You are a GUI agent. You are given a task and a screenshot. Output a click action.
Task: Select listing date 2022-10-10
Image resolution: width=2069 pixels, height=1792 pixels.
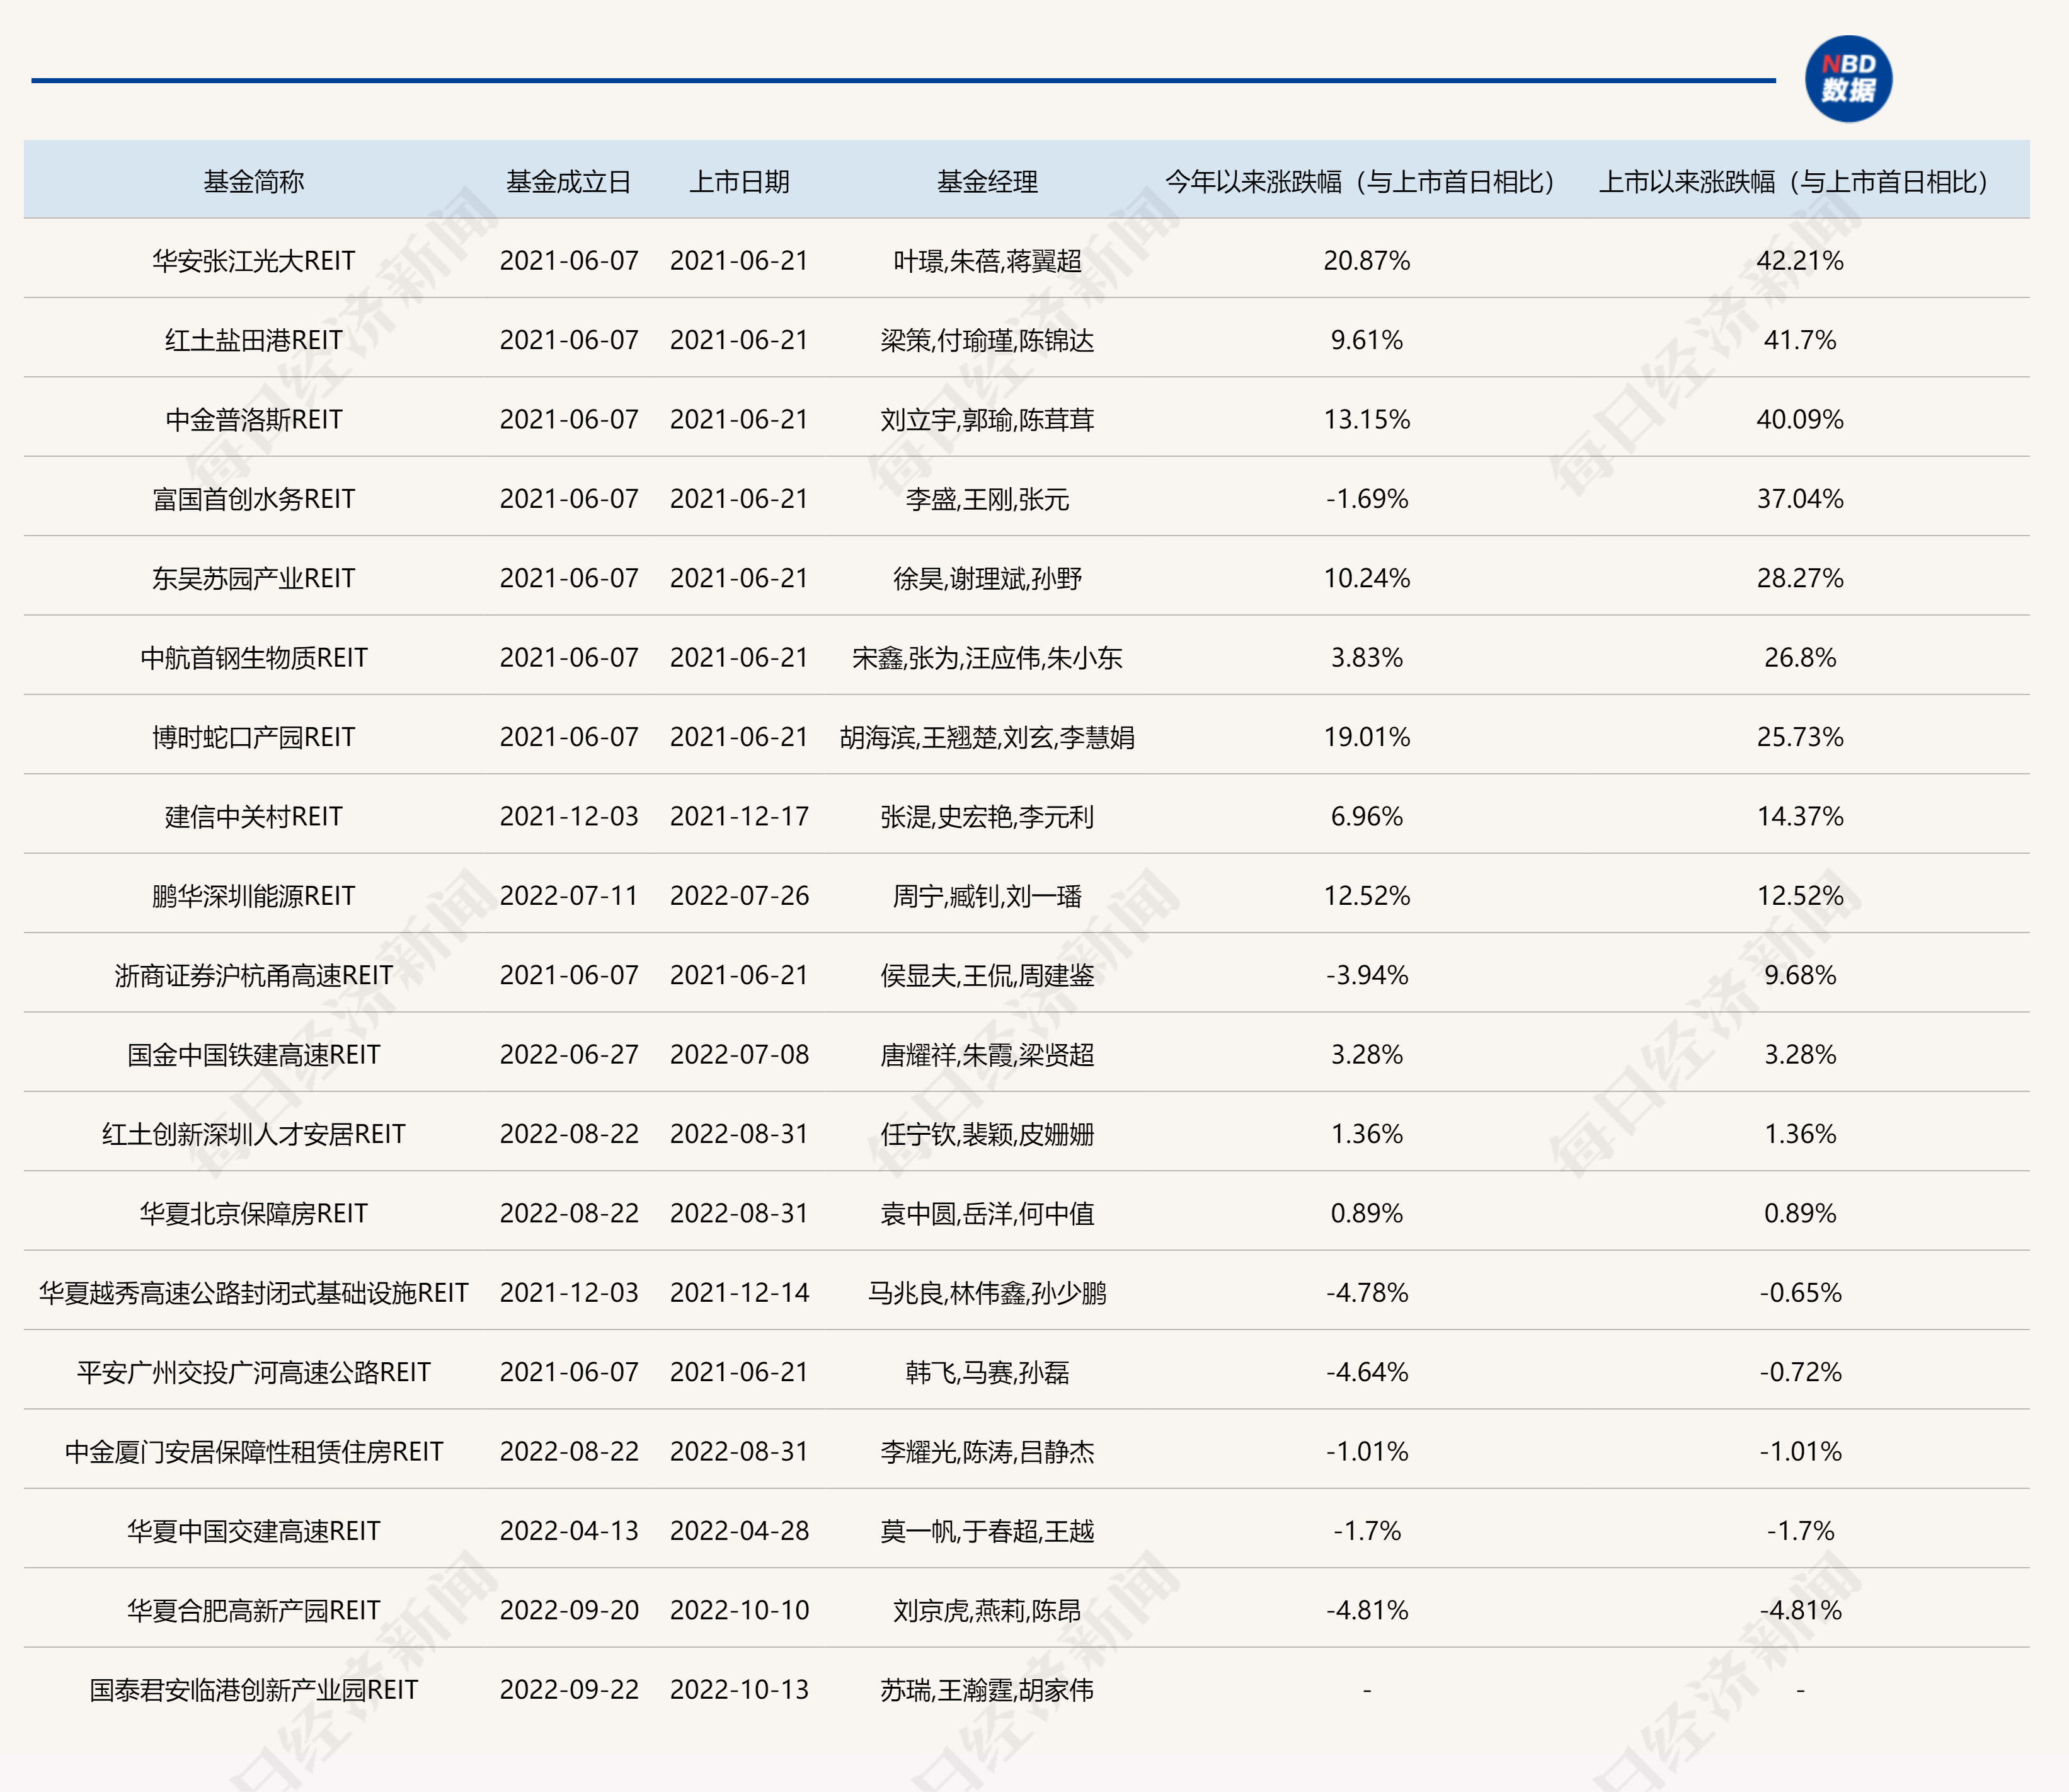click(739, 1610)
